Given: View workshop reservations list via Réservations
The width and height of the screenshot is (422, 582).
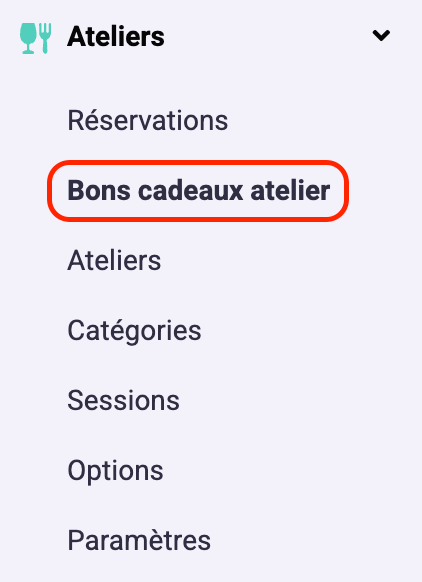Looking at the screenshot, I should click(x=148, y=120).
